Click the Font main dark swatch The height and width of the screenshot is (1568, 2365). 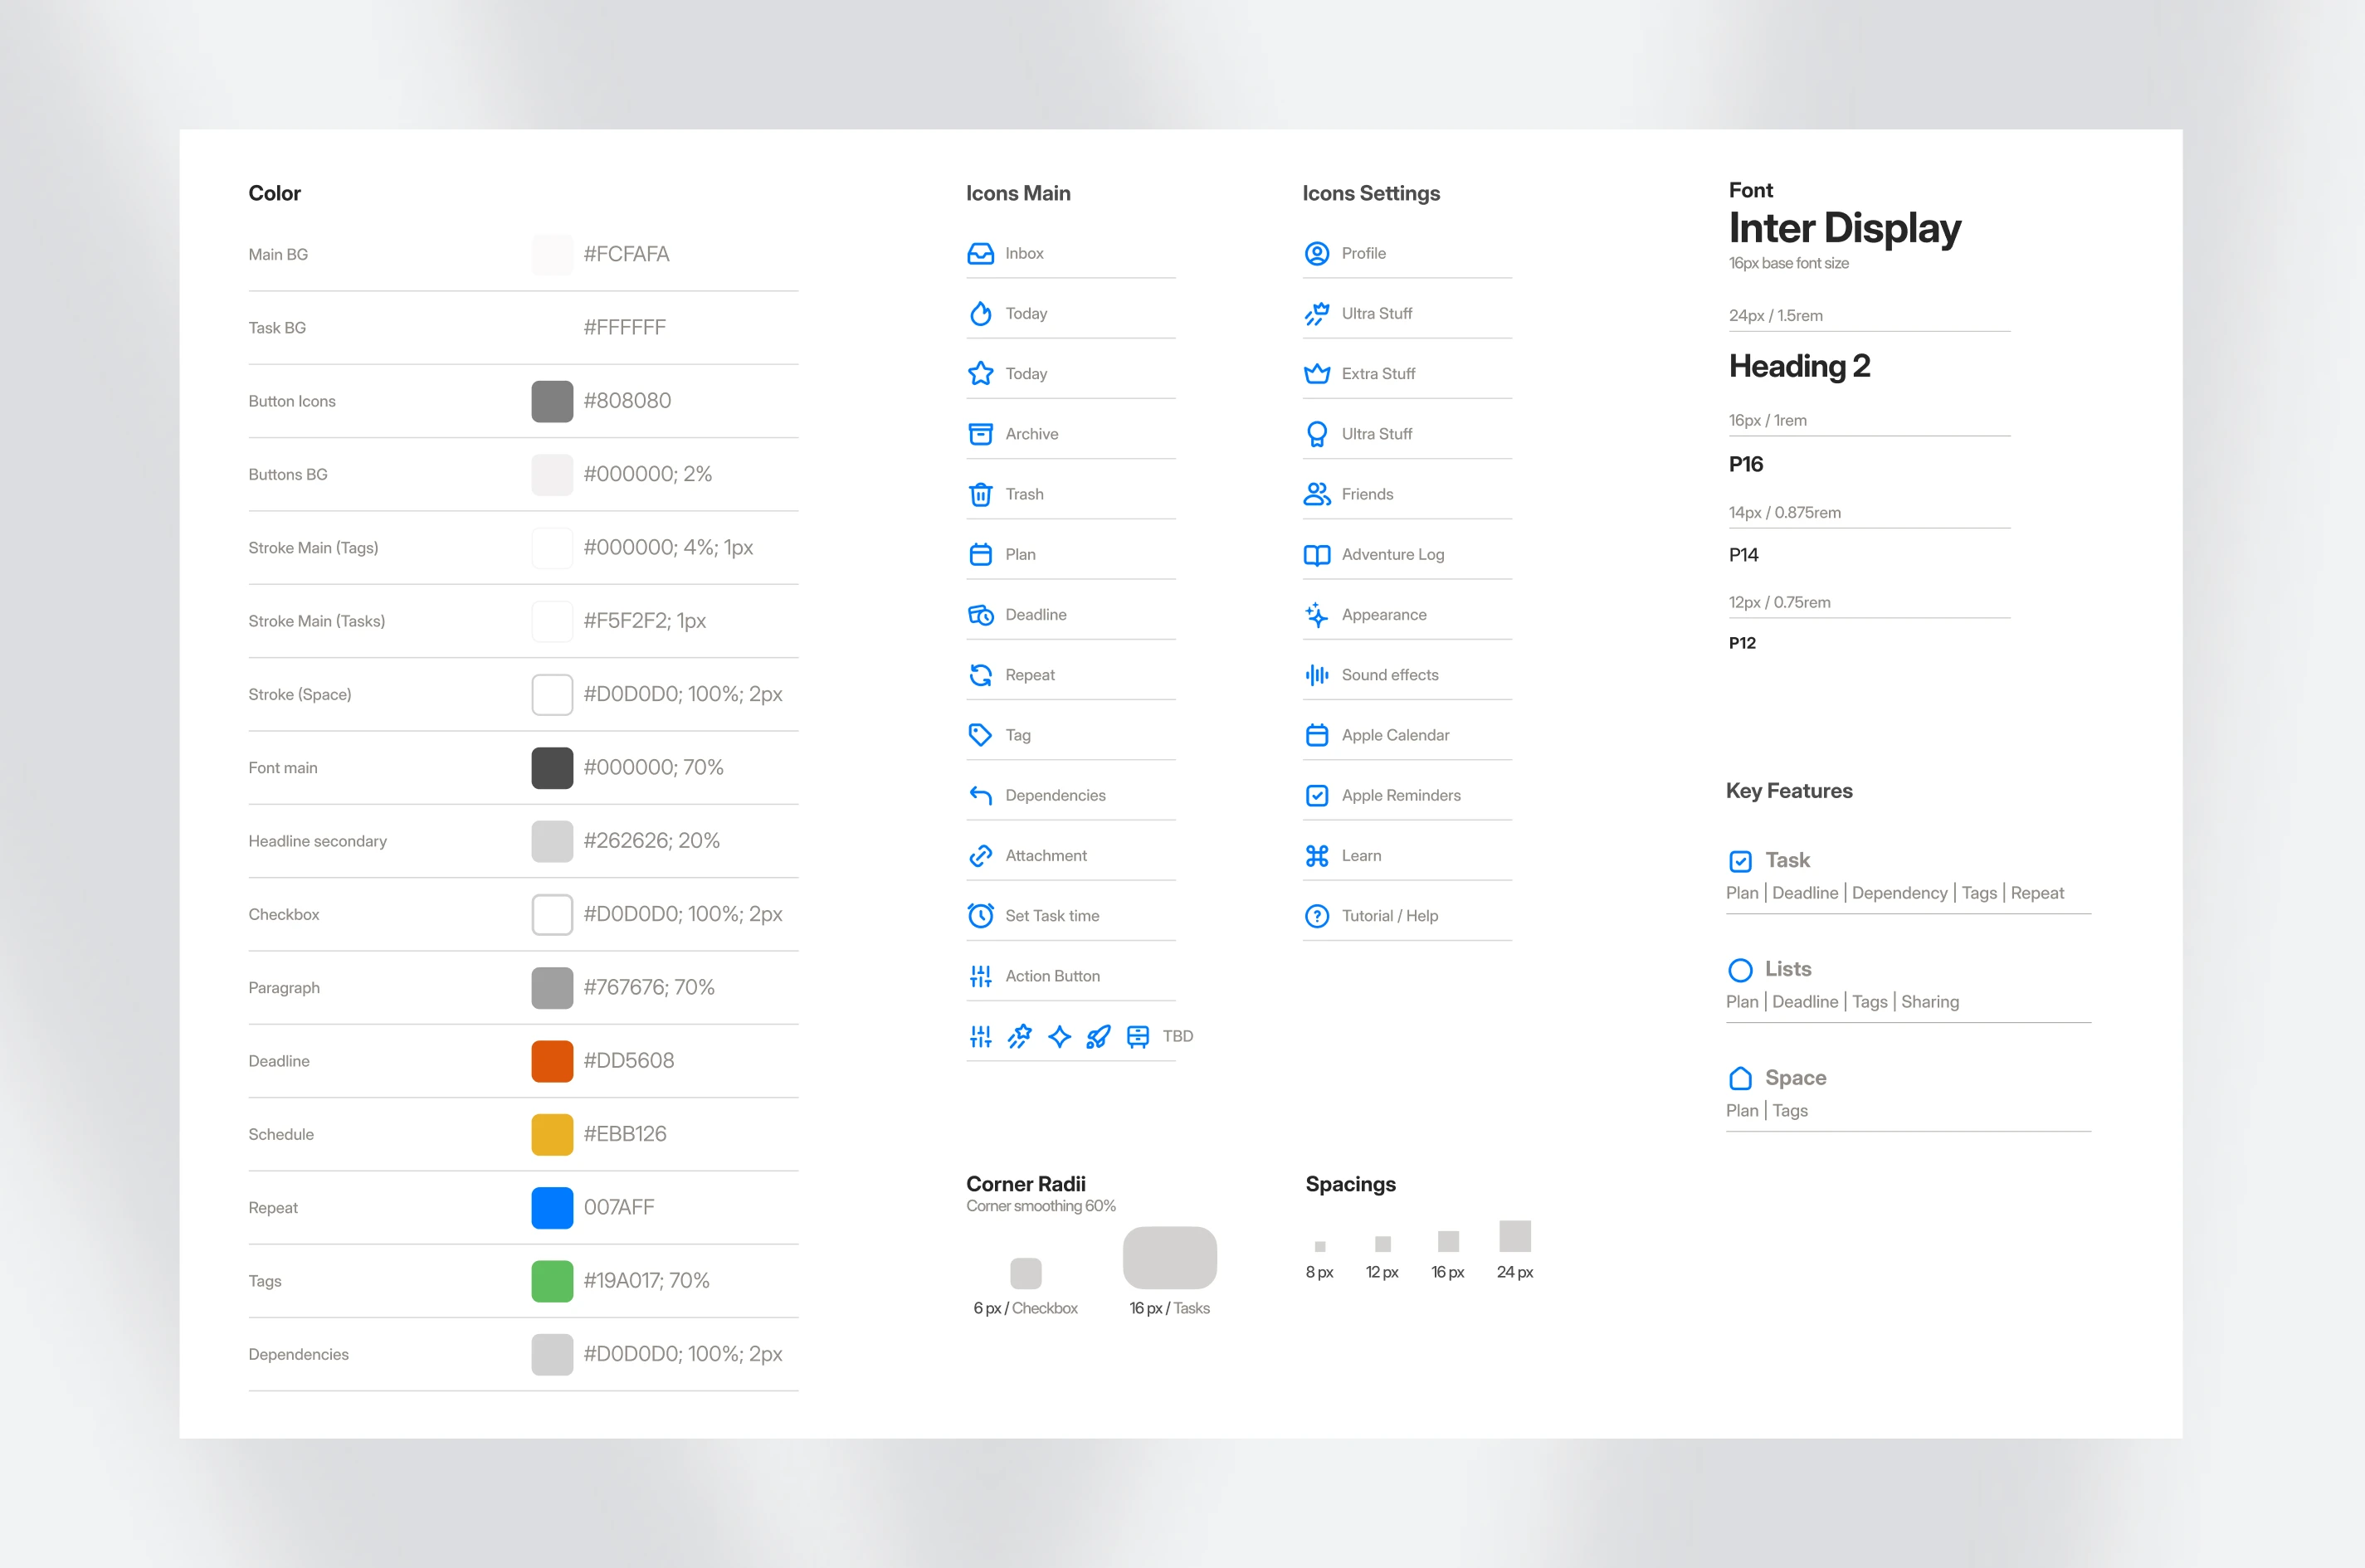point(552,768)
